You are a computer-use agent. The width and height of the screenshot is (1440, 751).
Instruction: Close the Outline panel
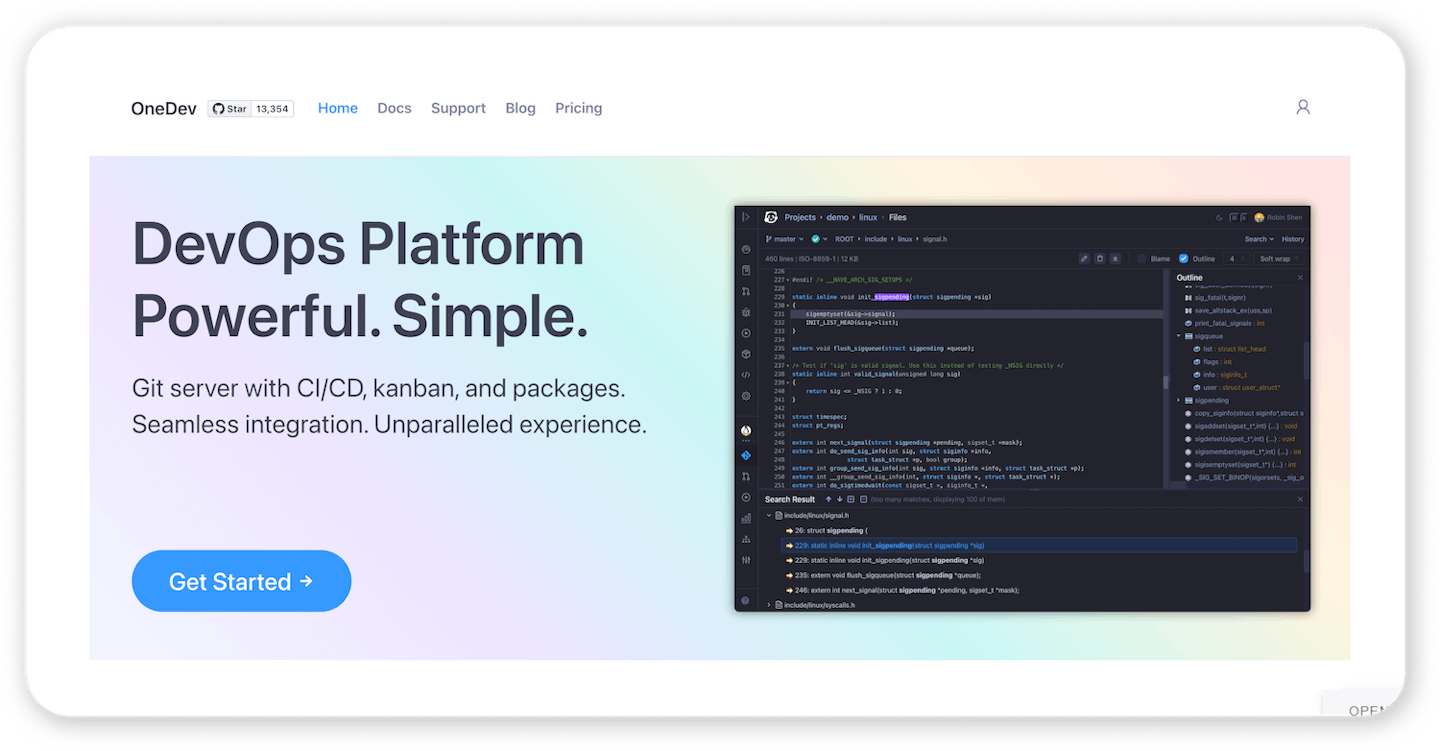point(1300,277)
